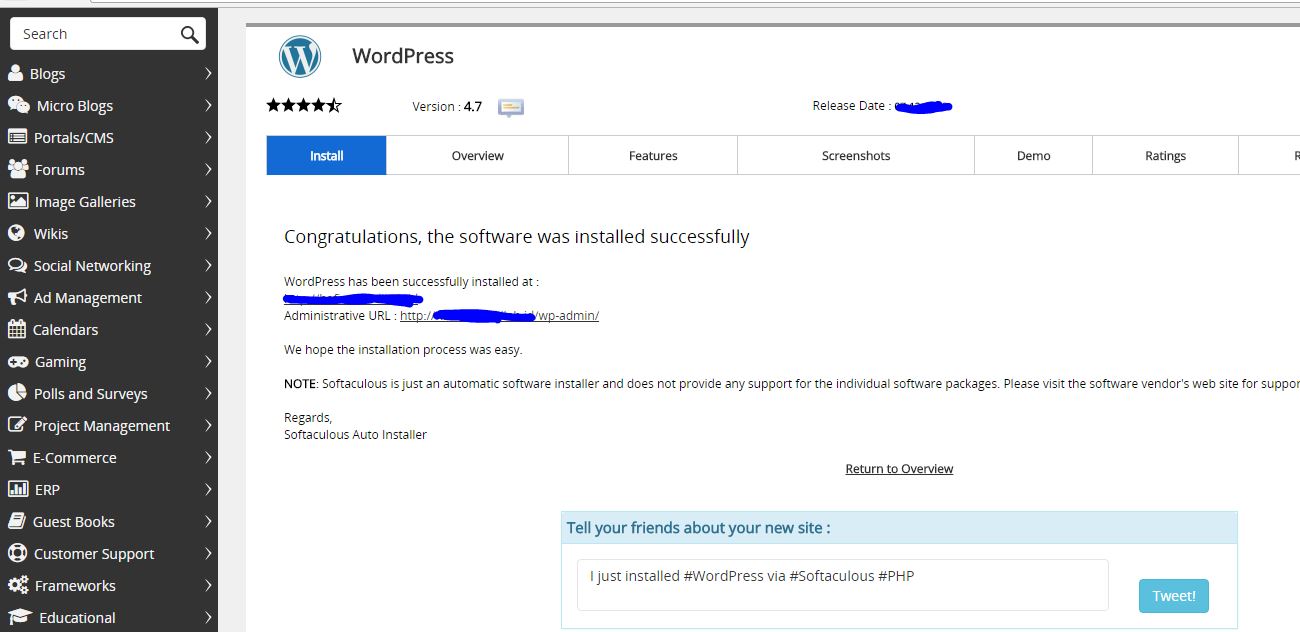
Task: Select the Features tab
Action: point(653,156)
